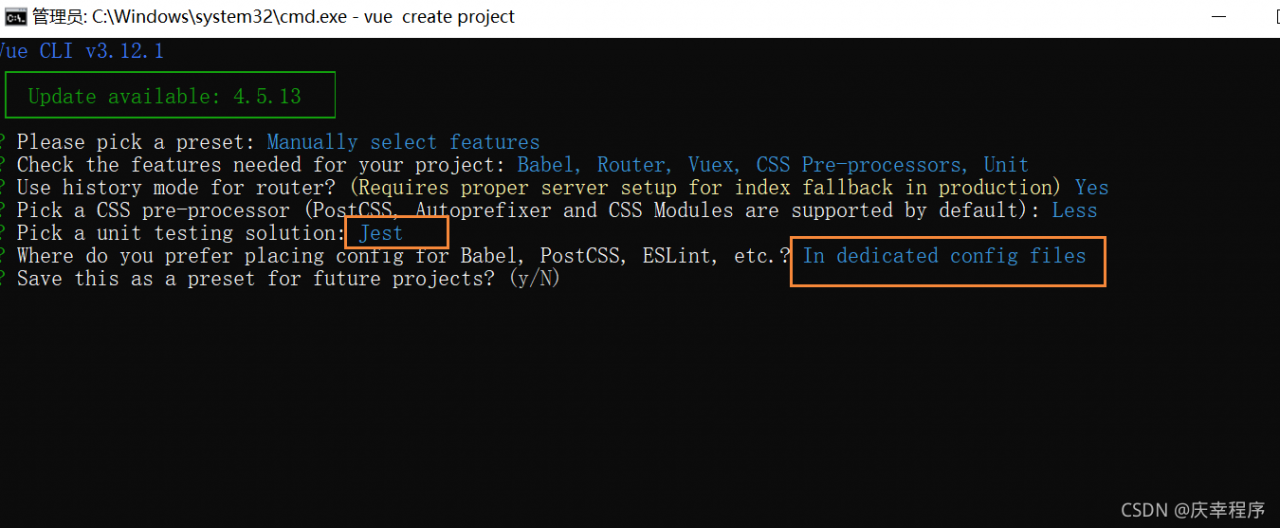This screenshot has height=528, width=1280.
Task: Click the '(y/N)' input position
Action: (x=534, y=279)
